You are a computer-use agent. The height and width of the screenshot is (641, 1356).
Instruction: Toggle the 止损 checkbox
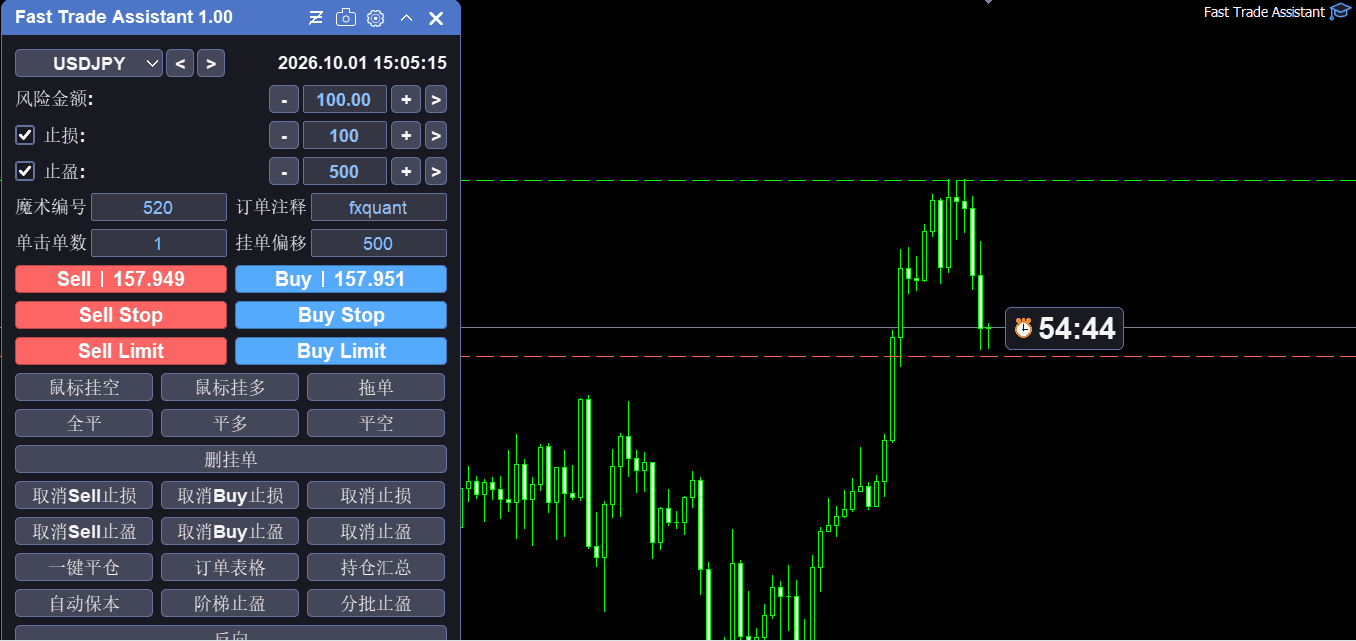(25, 135)
